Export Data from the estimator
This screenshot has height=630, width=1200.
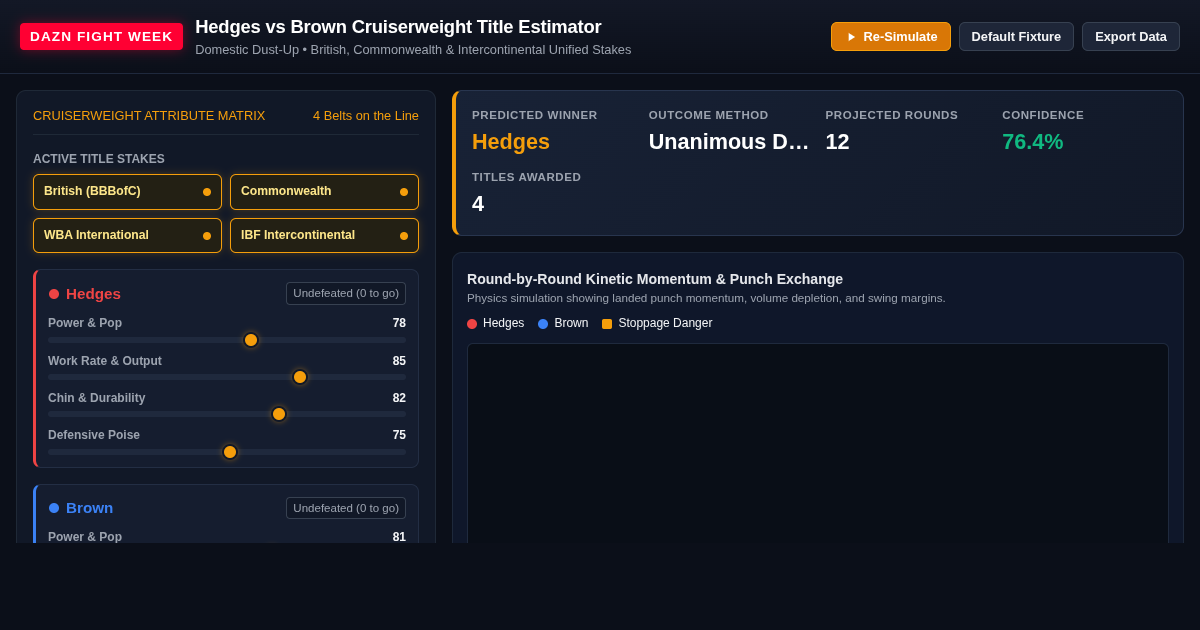pyautogui.click(x=1131, y=37)
